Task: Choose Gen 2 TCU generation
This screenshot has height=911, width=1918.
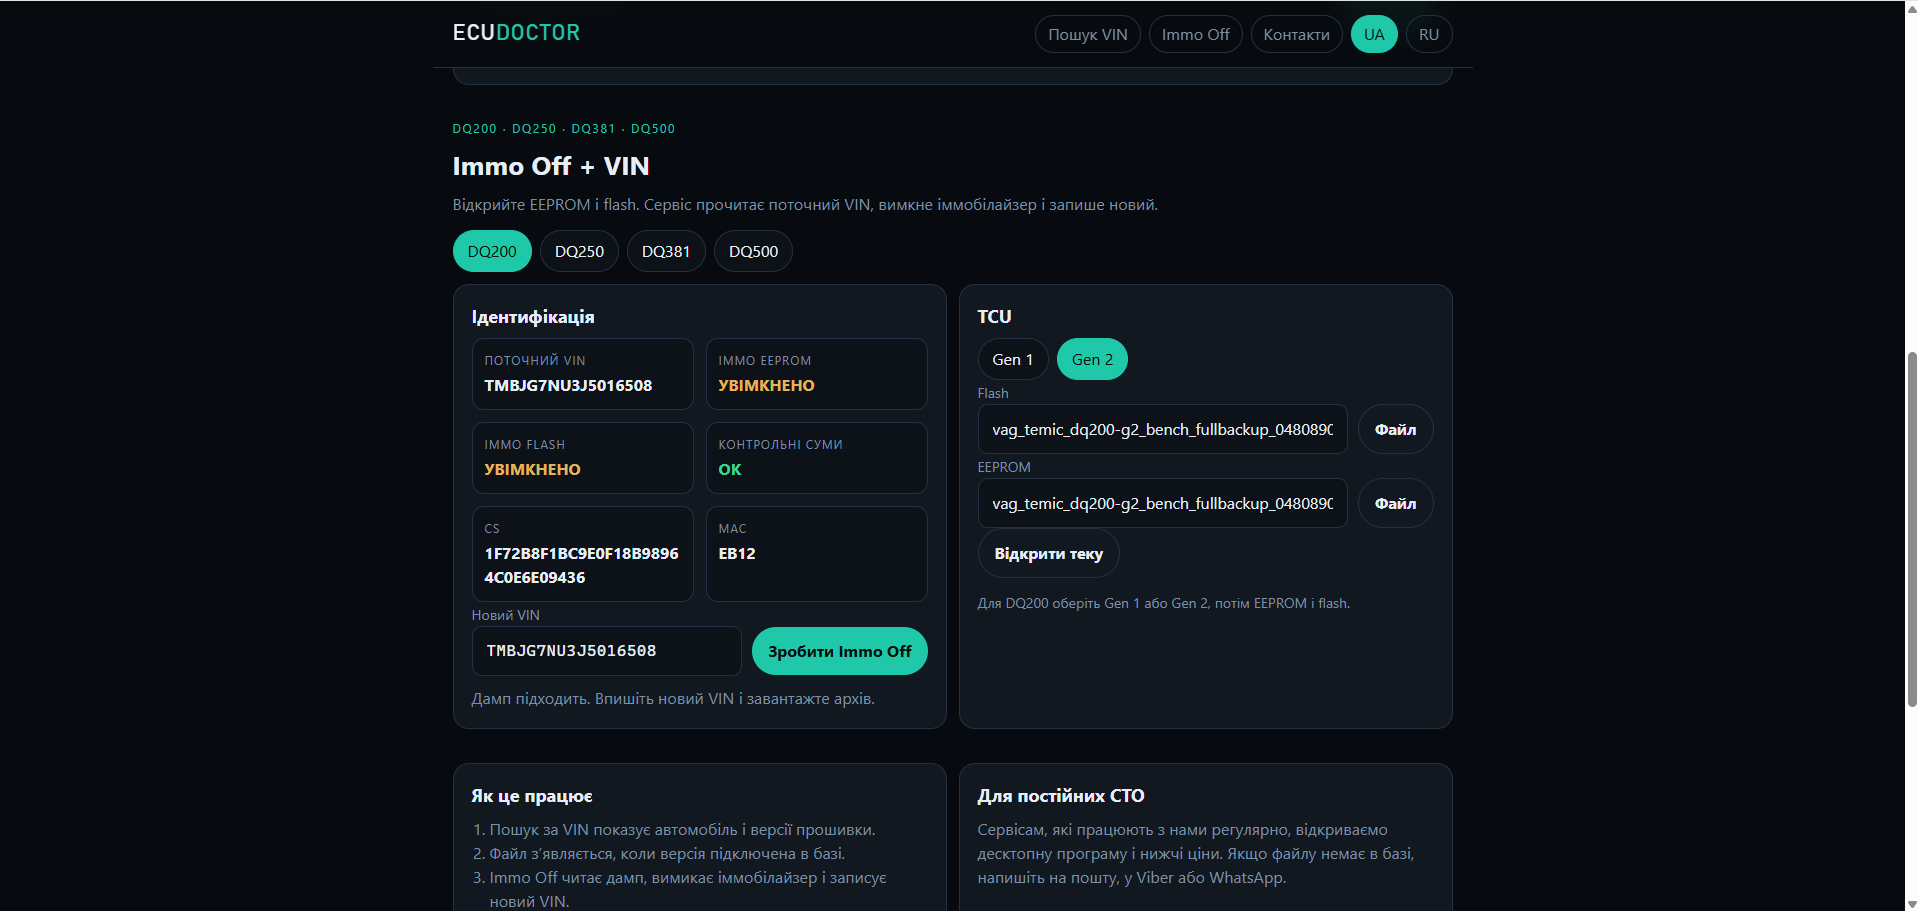Action: pyautogui.click(x=1092, y=359)
